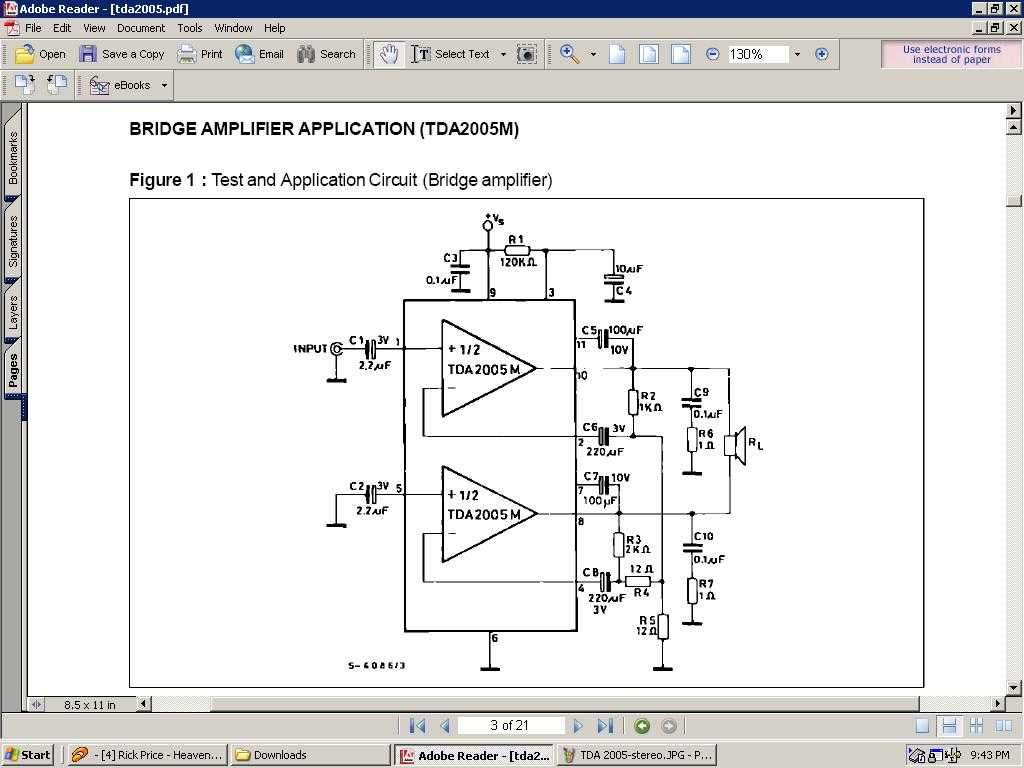Go to previous view green arrow

coord(642,726)
